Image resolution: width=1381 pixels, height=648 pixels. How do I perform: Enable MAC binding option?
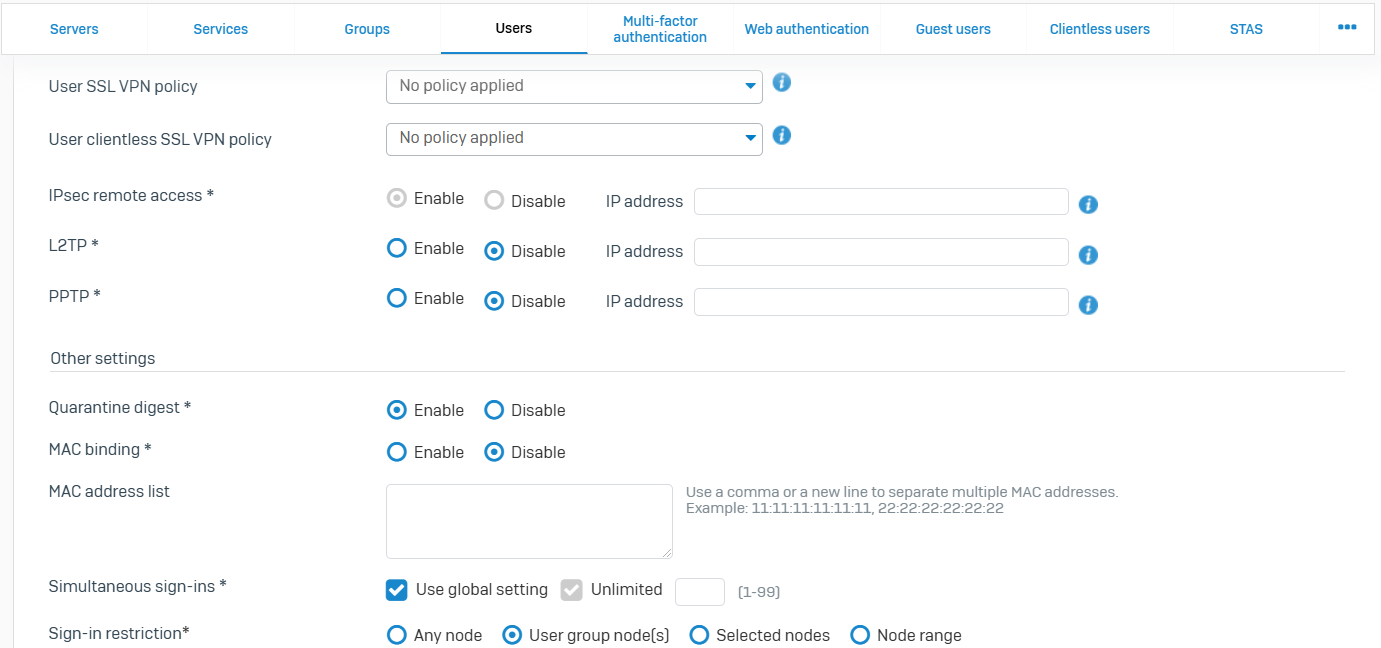(x=397, y=452)
